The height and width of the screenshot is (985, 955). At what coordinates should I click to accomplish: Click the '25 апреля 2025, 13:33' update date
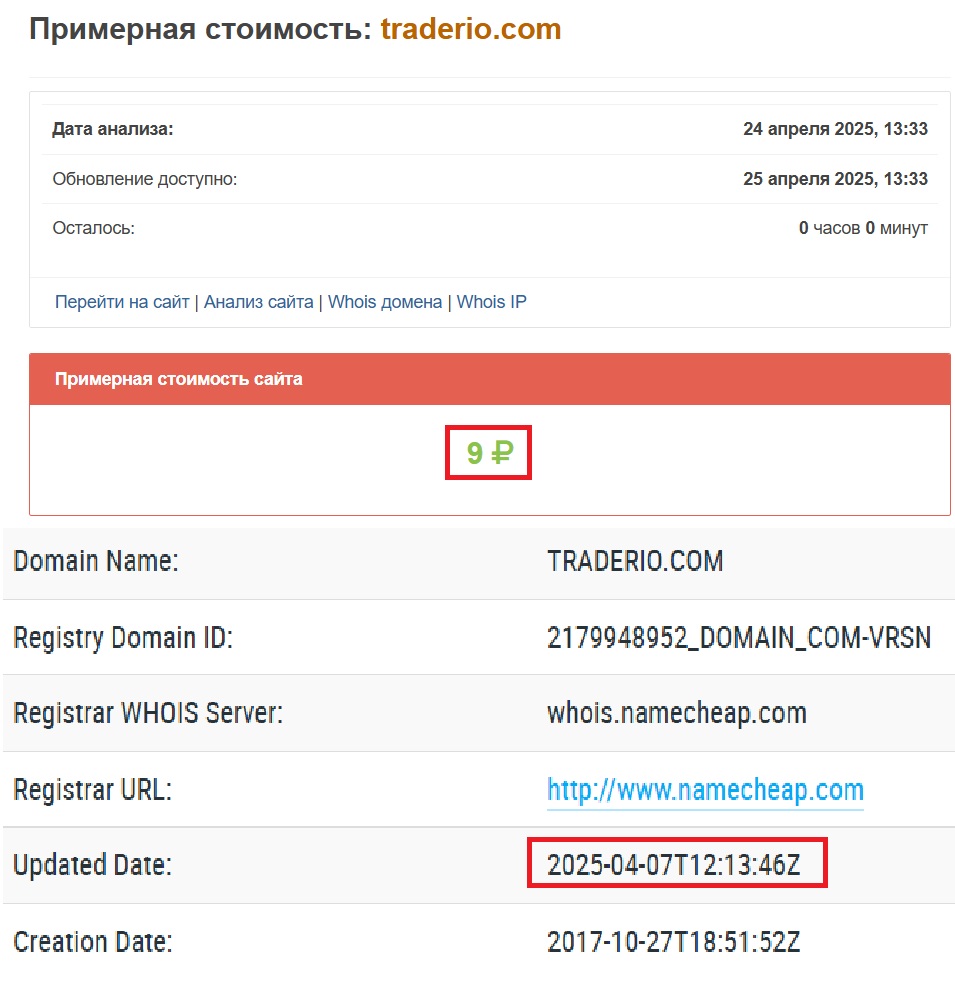835,179
